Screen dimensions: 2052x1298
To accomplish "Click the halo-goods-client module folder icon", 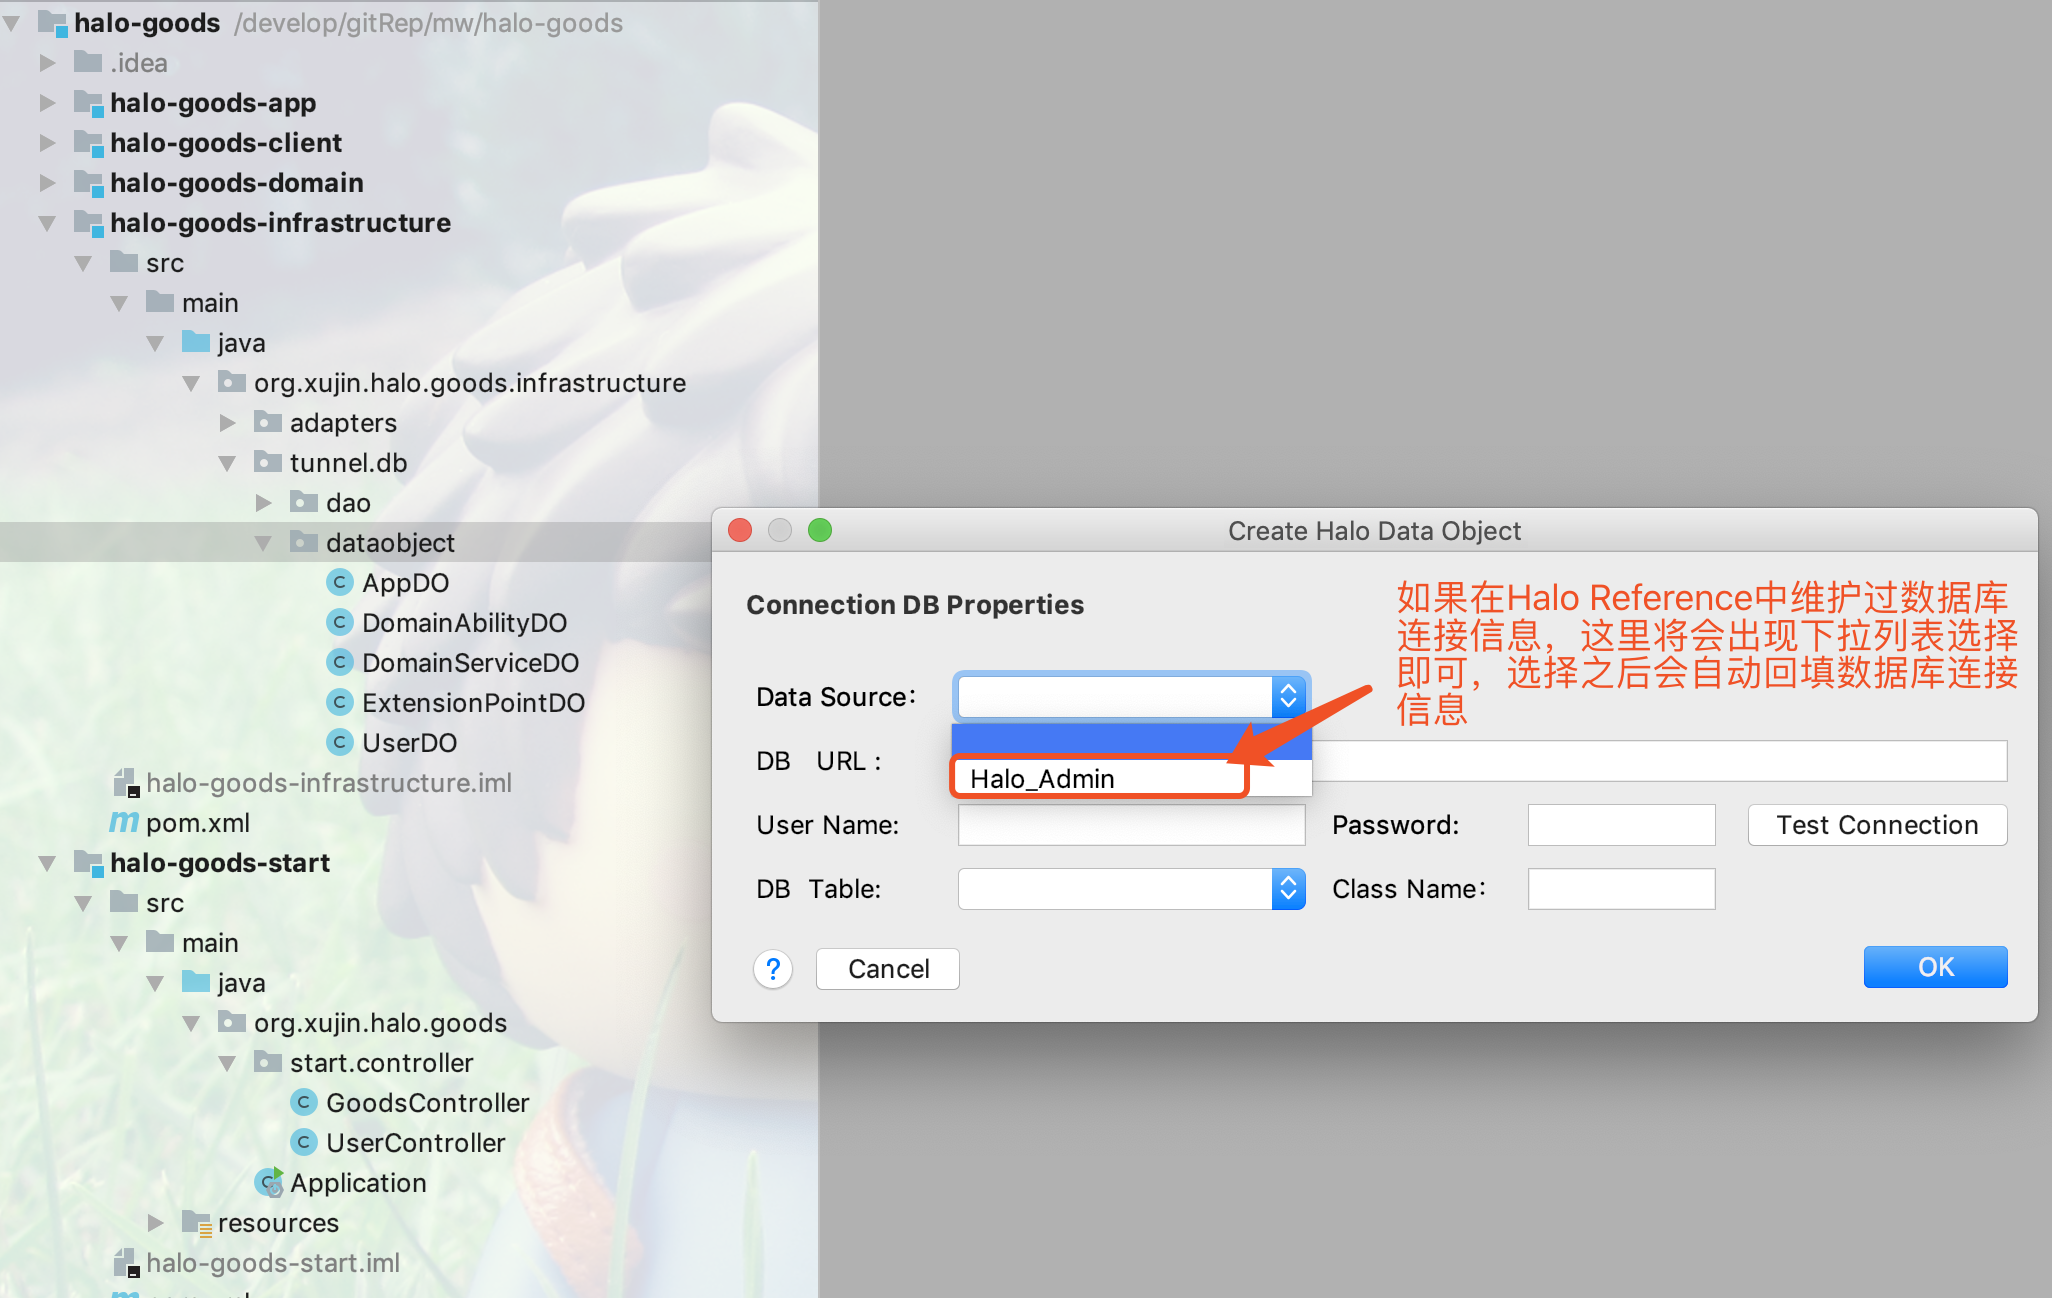I will pos(89,142).
